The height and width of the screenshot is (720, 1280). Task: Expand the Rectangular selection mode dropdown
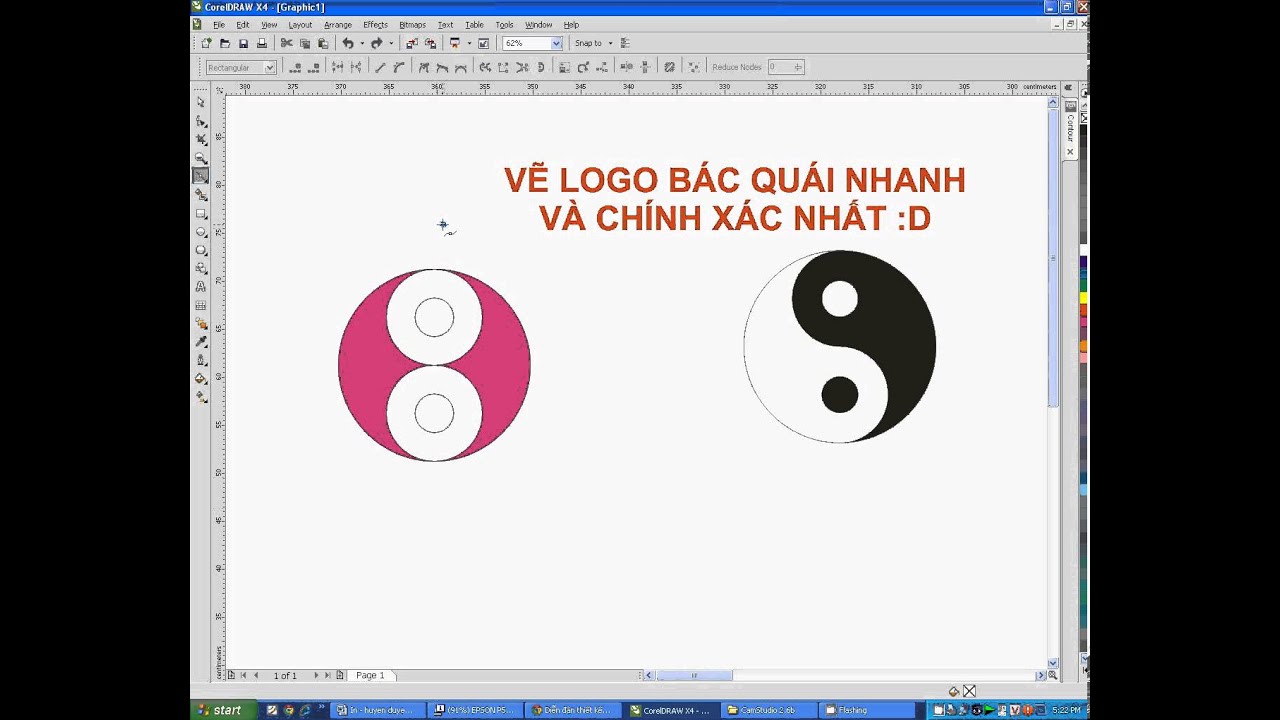tap(269, 67)
